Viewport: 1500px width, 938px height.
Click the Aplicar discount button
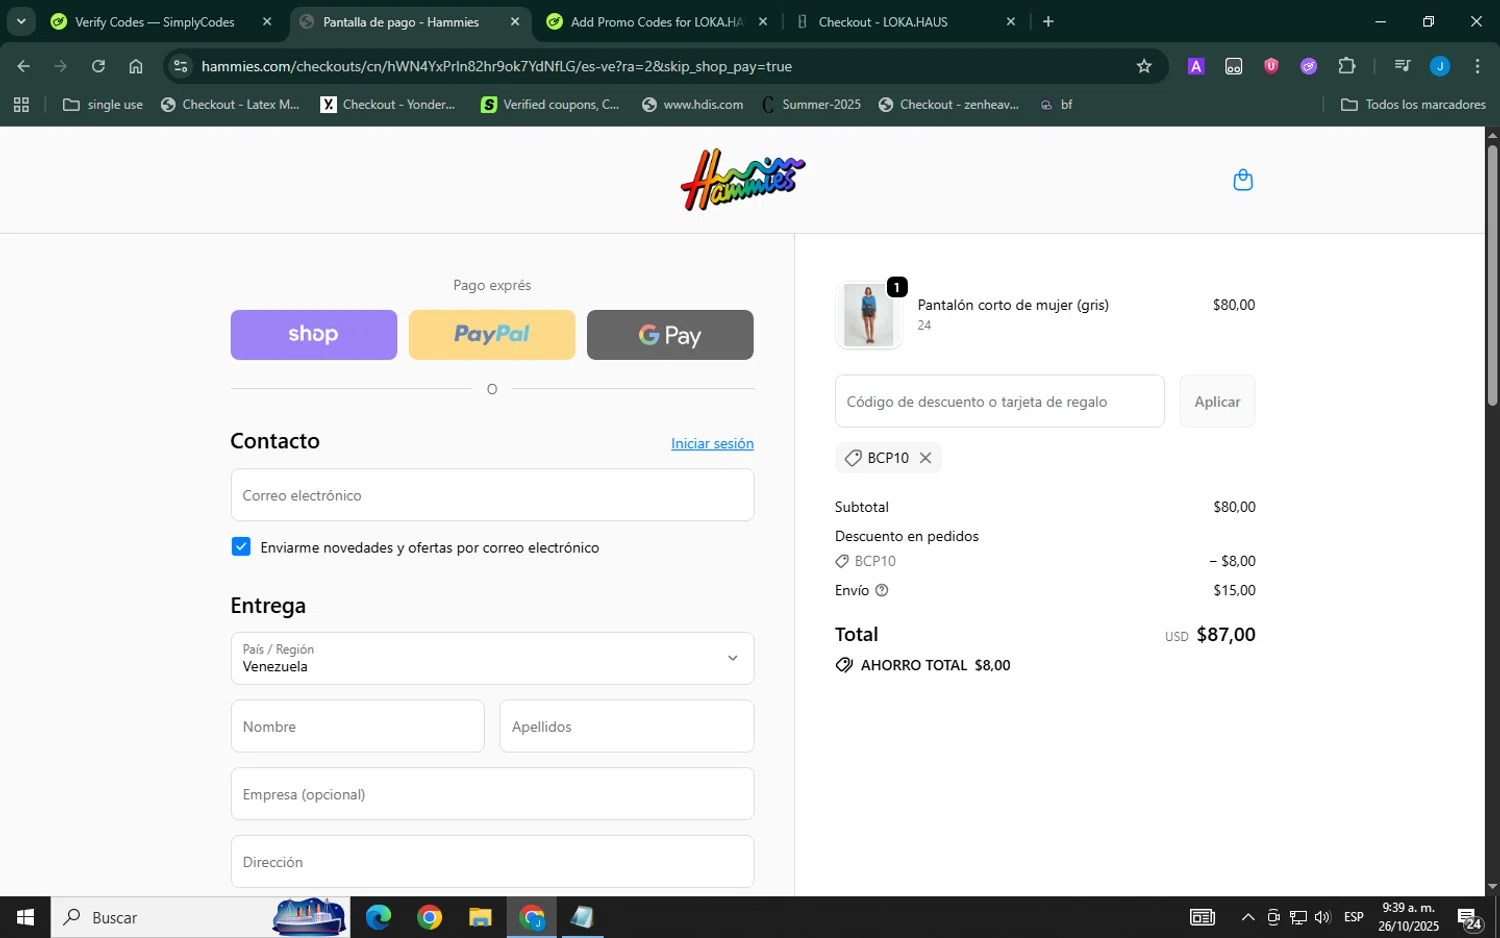tap(1217, 401)
